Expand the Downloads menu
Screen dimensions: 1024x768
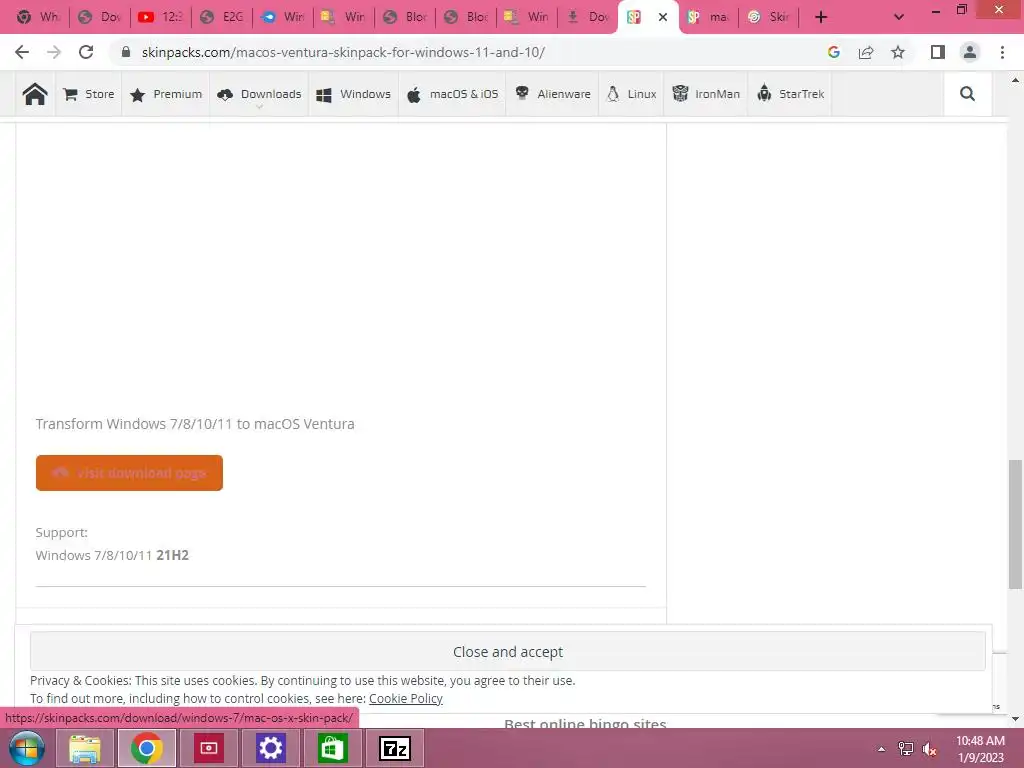coord(259,94)
